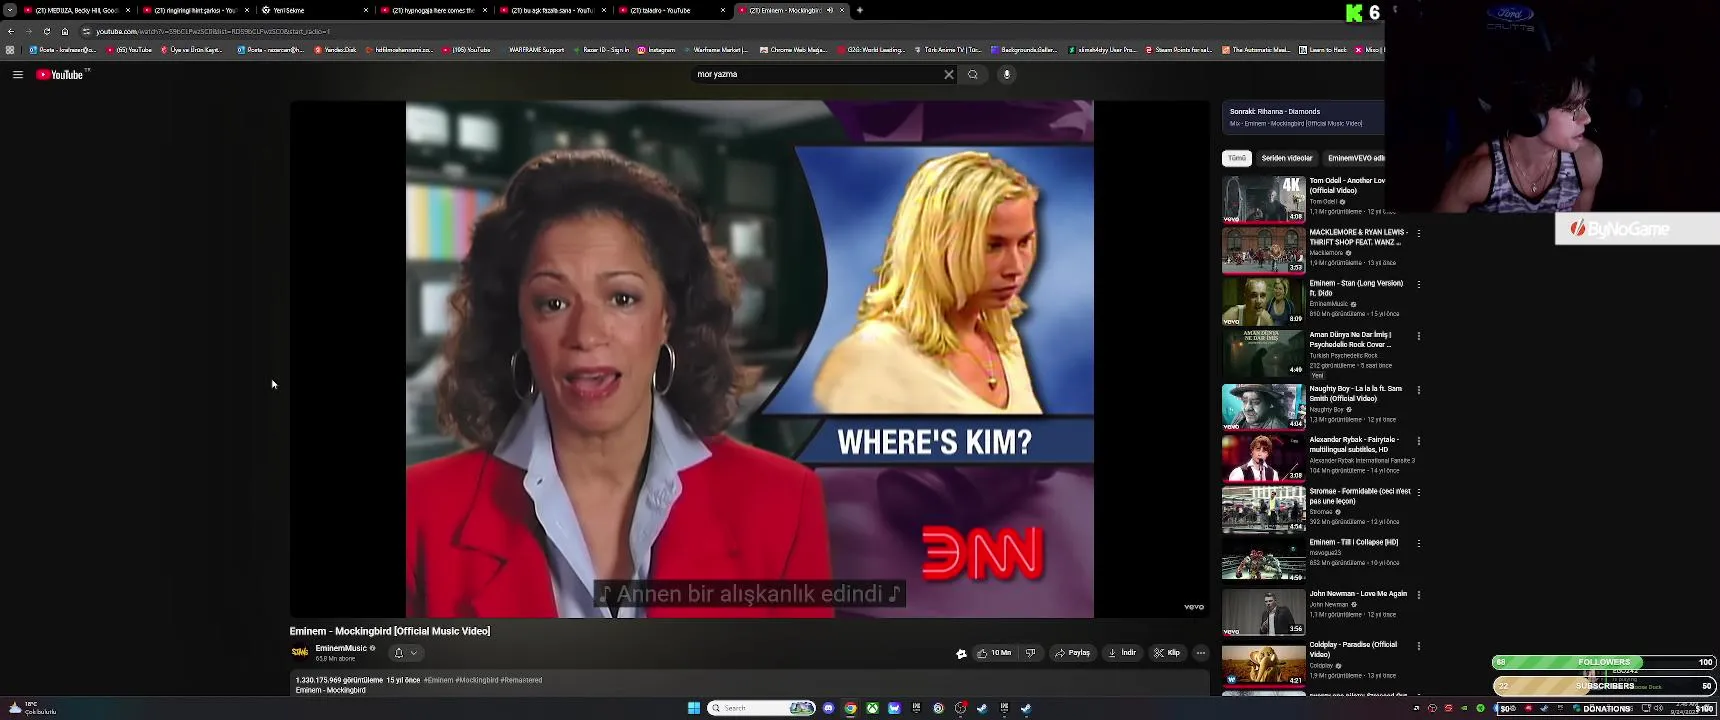
Task: Create a clip via Klip button
Action: point(1166,653)
